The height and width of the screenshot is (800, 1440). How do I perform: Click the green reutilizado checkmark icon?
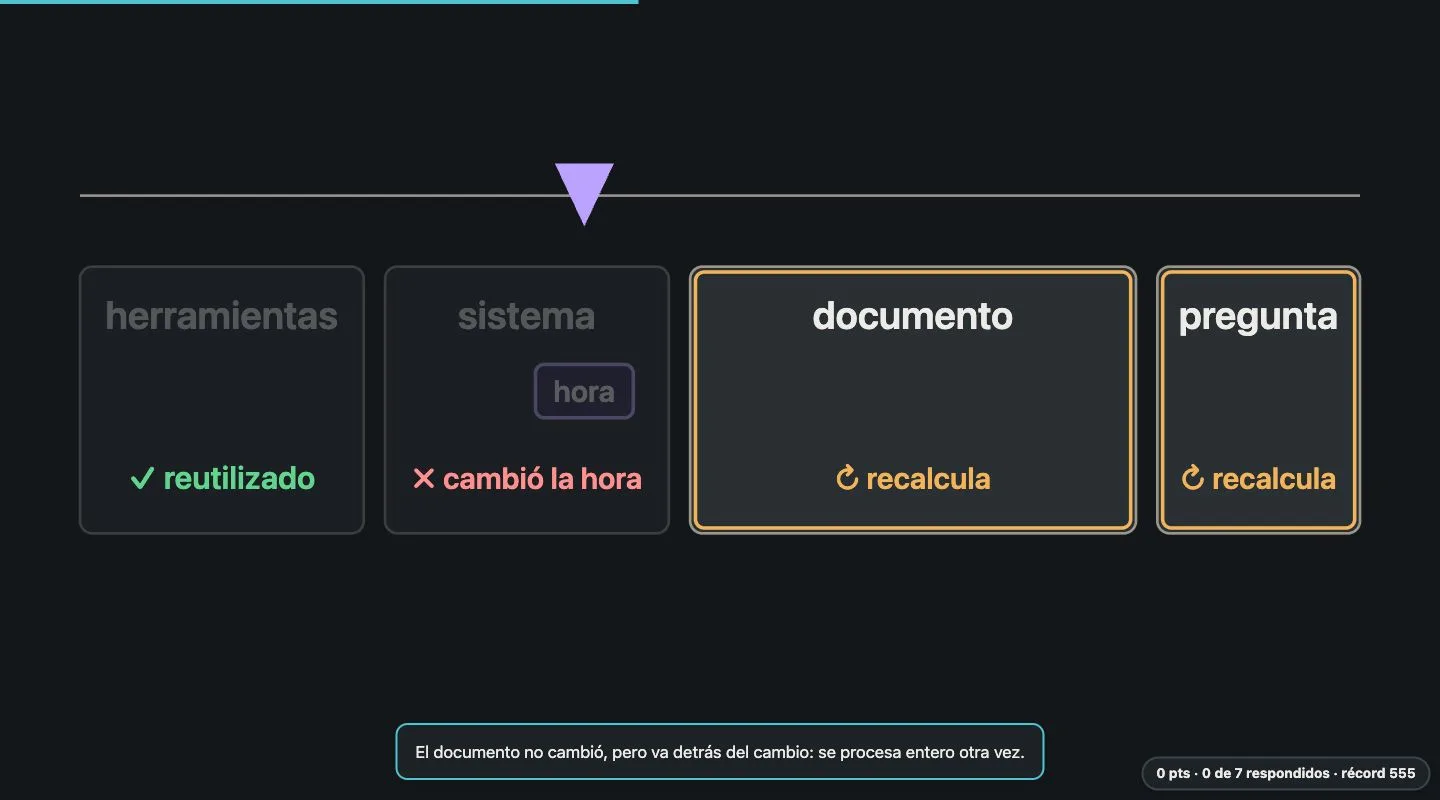(x=141, y=479)
